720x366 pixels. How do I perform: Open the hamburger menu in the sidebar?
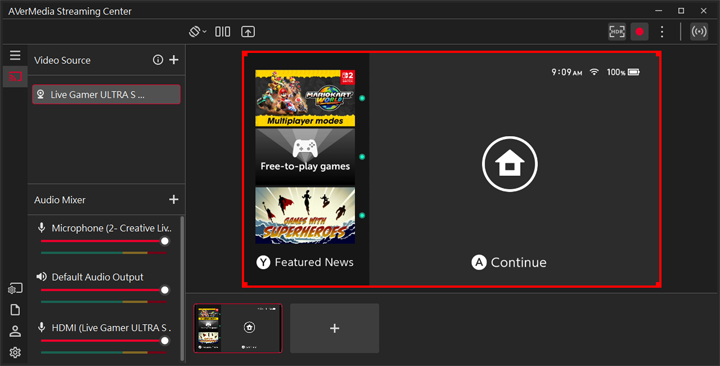[x=15, y=56]
